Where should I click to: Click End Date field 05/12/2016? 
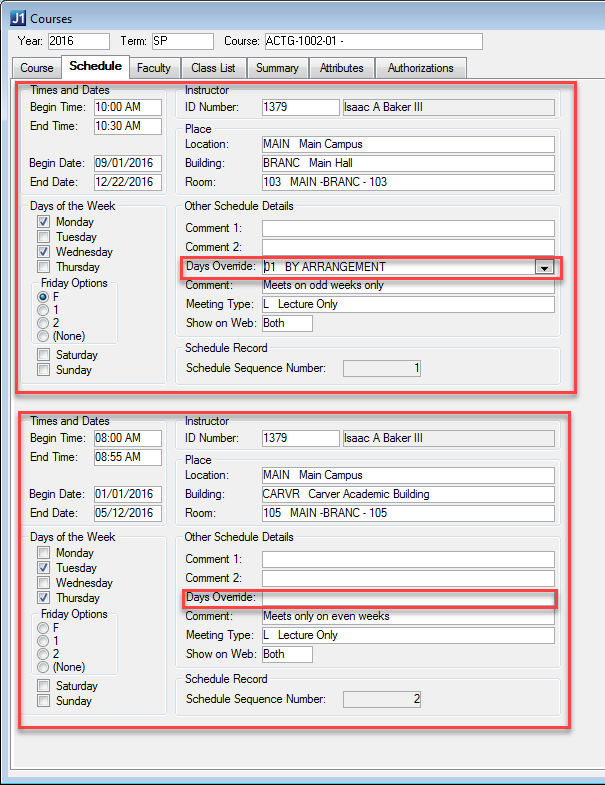128,513
